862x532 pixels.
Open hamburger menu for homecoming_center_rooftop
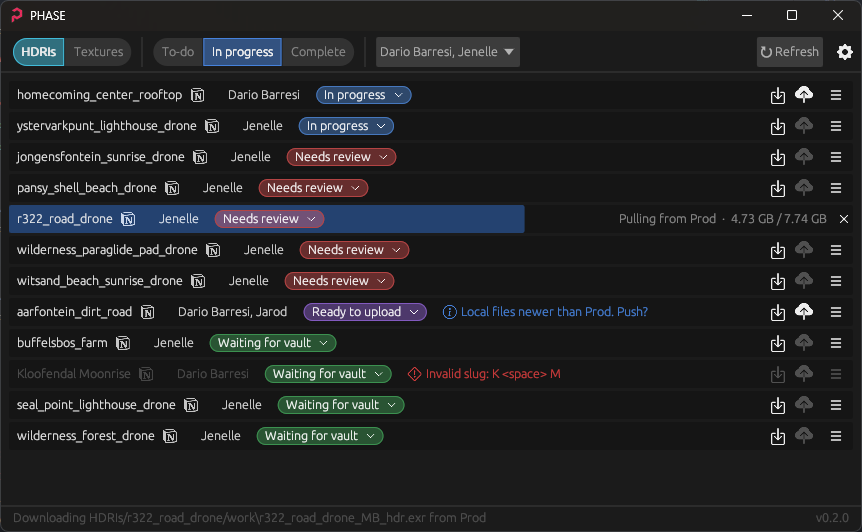click(836, 95)
